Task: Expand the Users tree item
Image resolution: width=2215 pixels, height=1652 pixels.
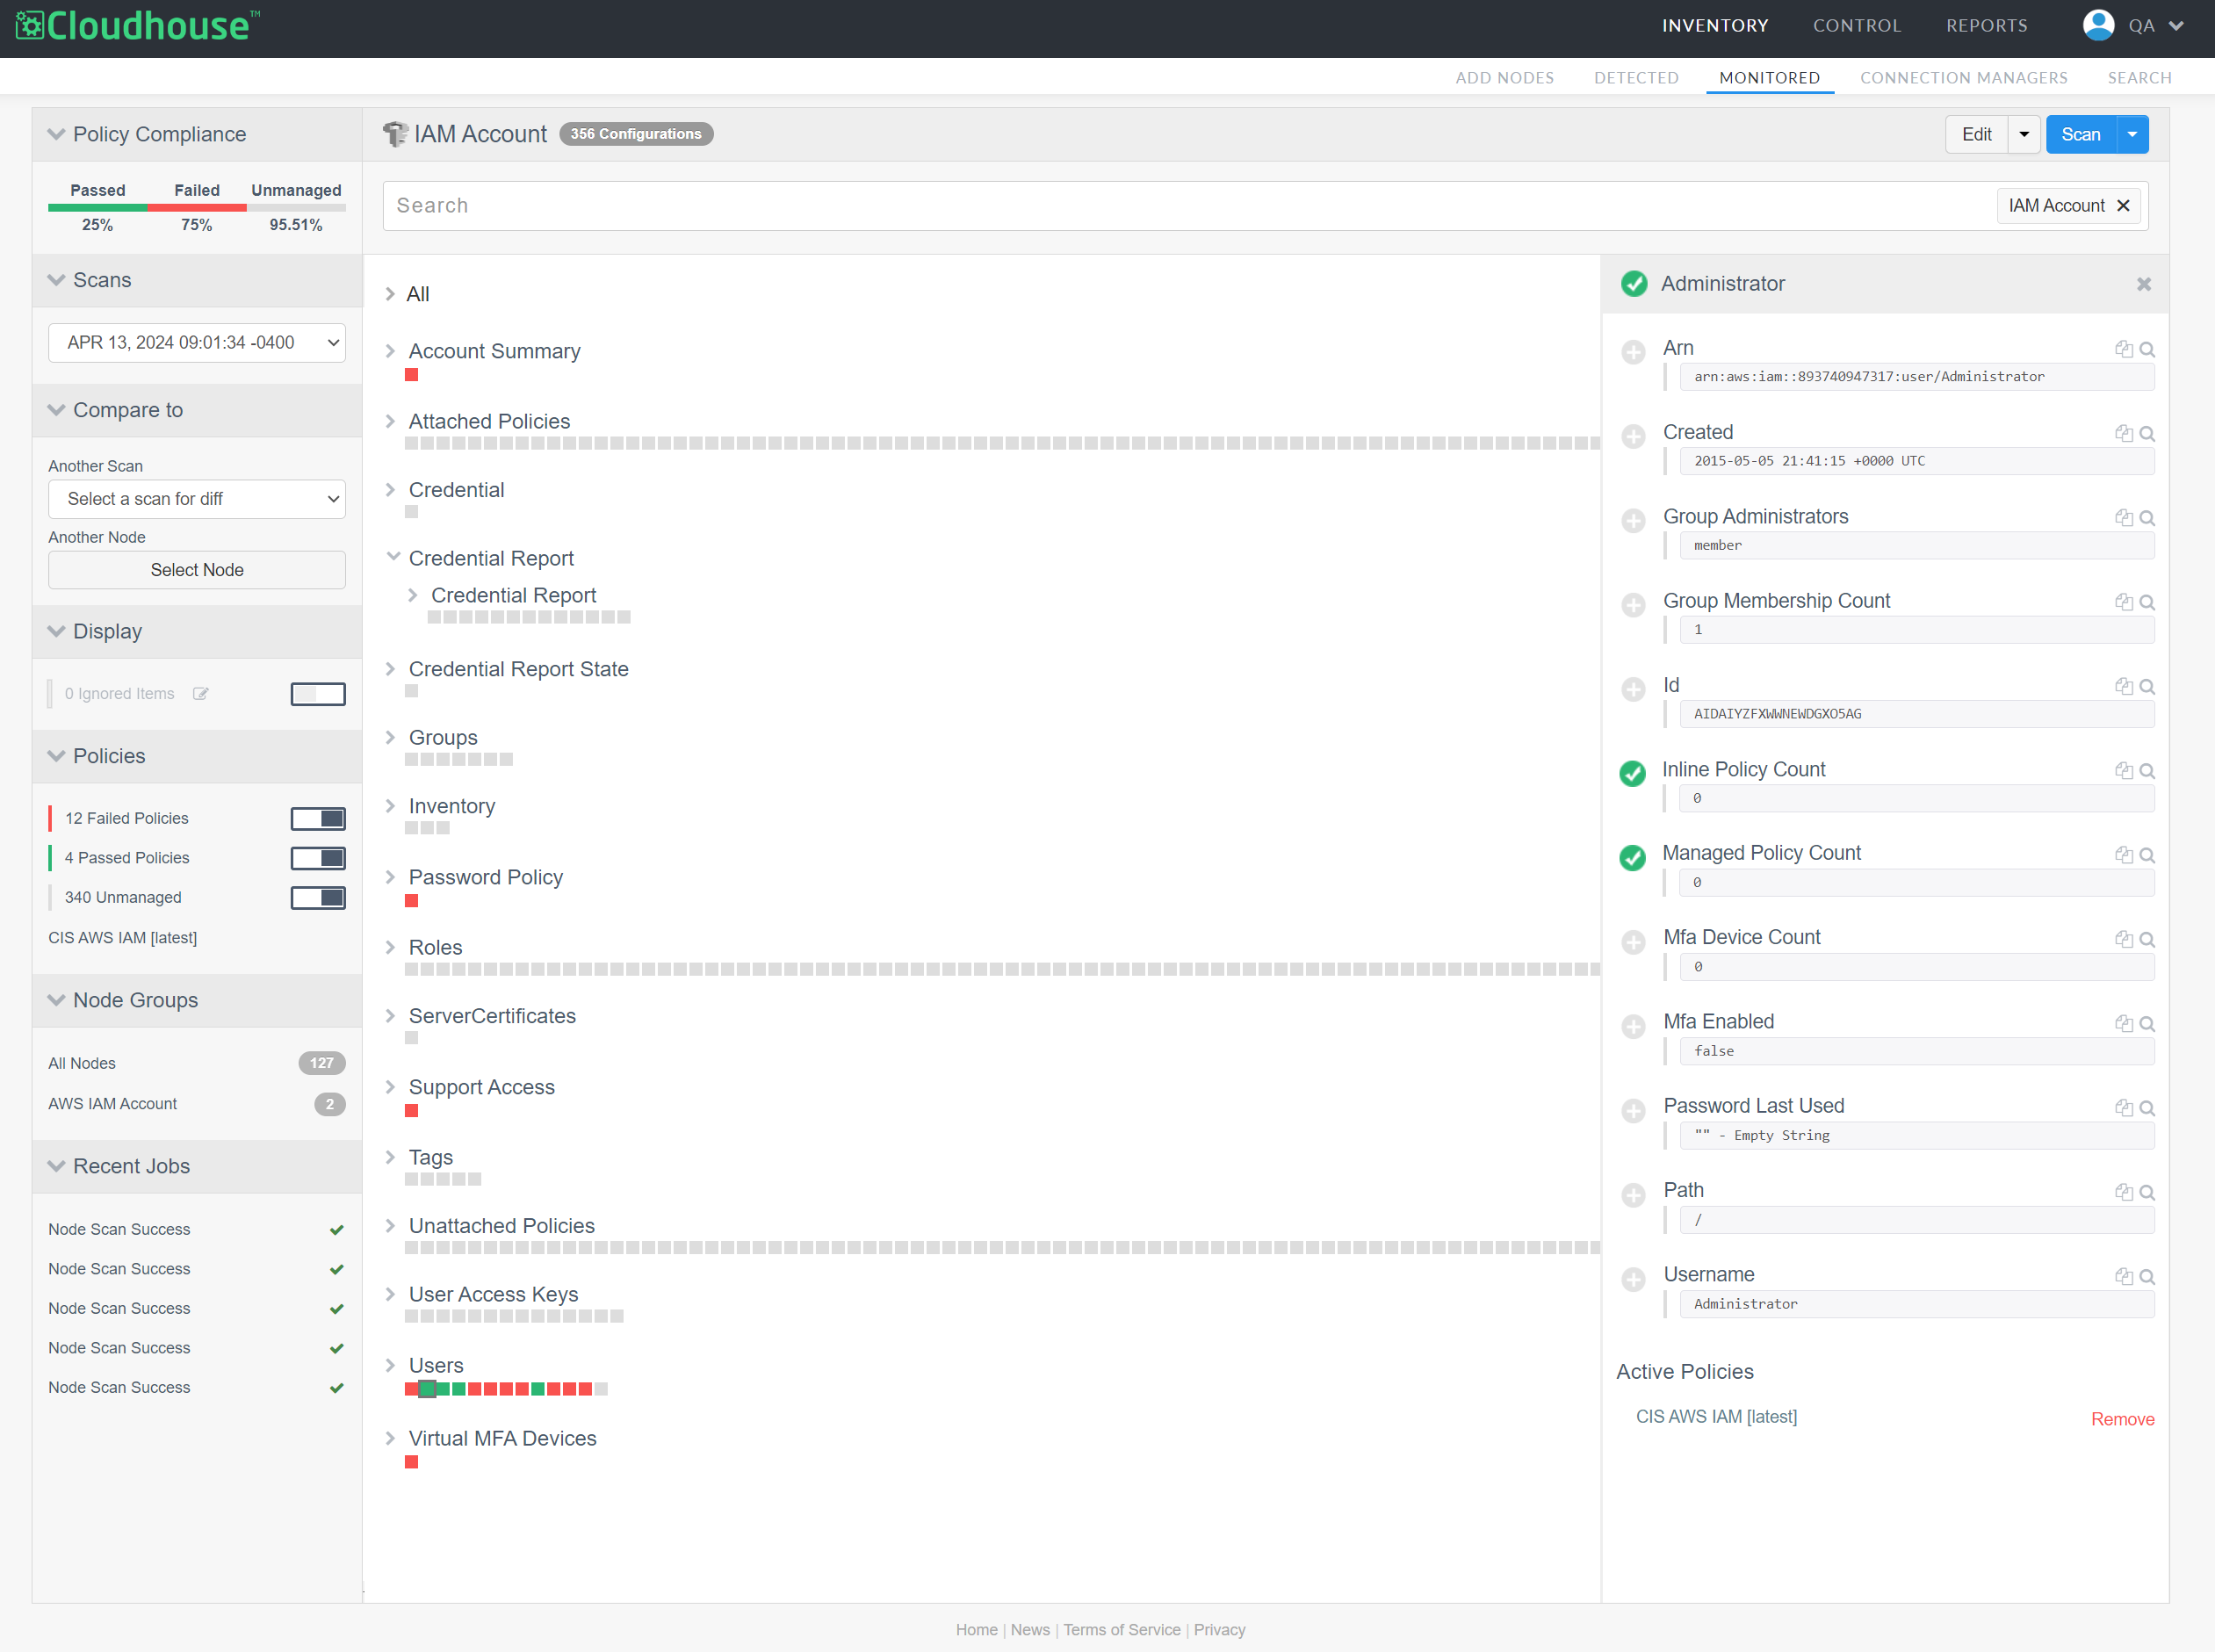Action: 391,1364
